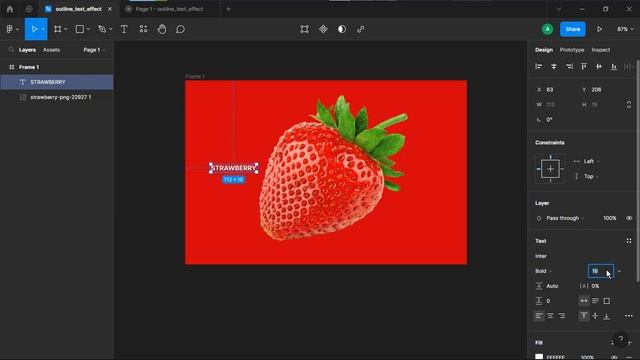
Task: Toggle constrain proportions lock
Action: (x=629, y=104)
